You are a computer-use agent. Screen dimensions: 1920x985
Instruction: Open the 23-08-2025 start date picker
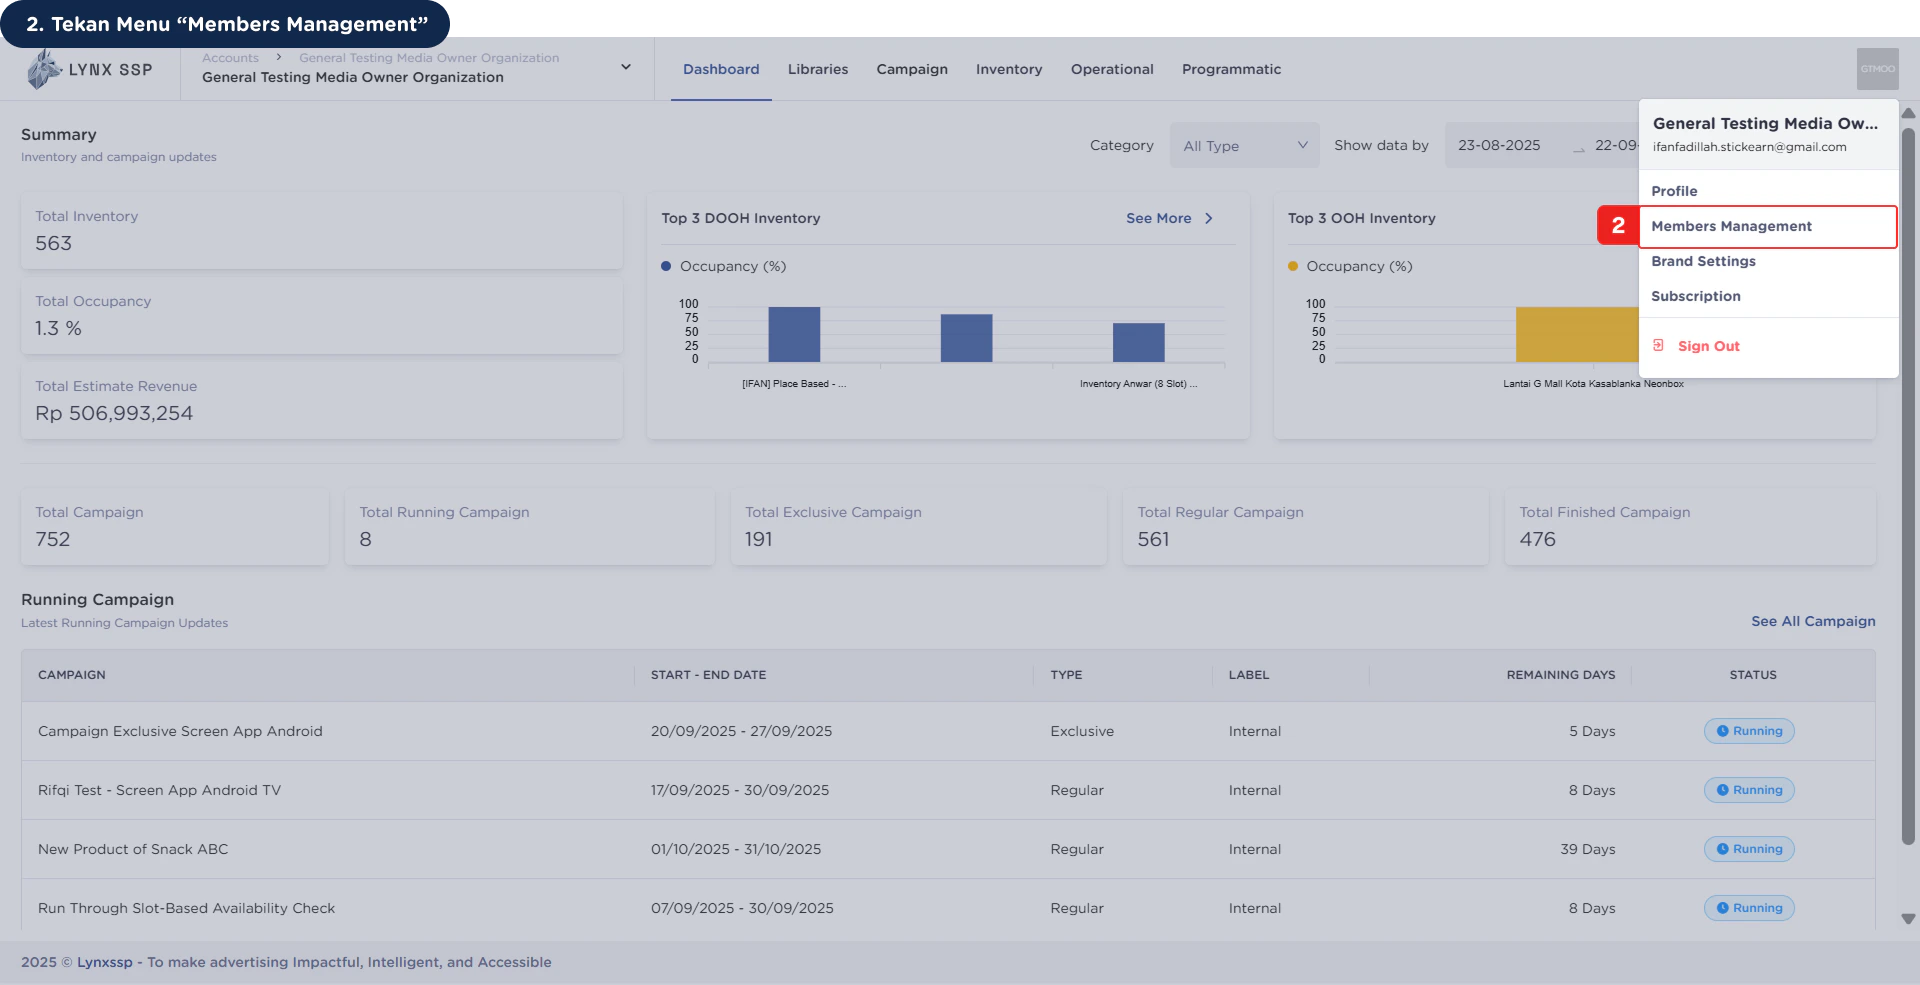[x=1499, y=145]
